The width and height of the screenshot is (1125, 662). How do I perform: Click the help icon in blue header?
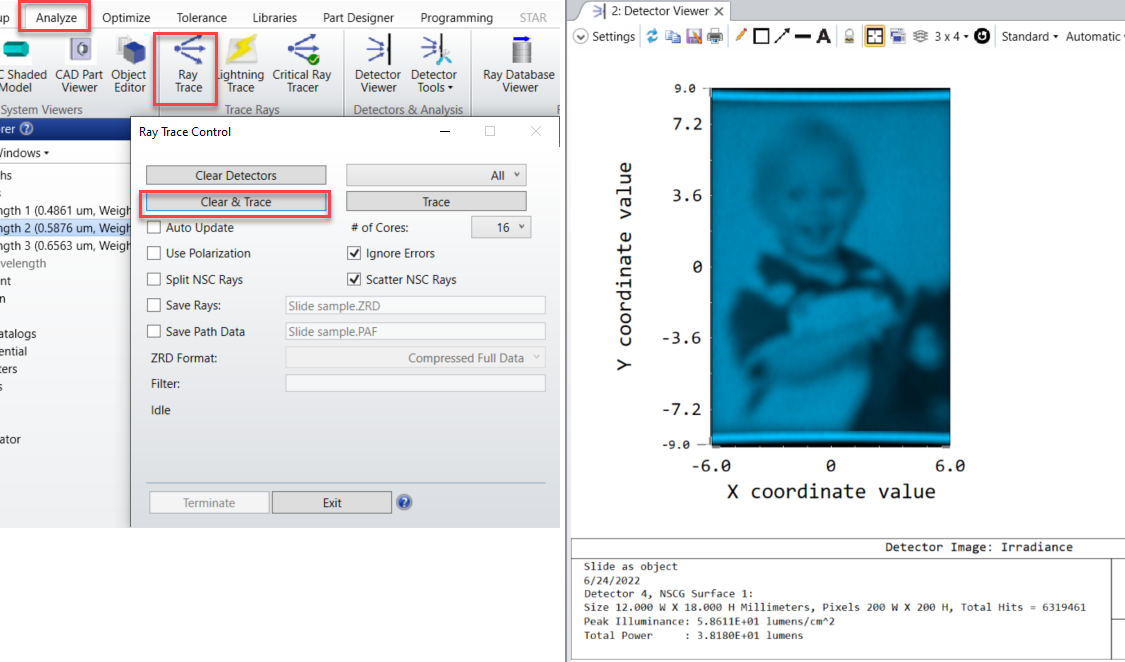coord(27,128)
